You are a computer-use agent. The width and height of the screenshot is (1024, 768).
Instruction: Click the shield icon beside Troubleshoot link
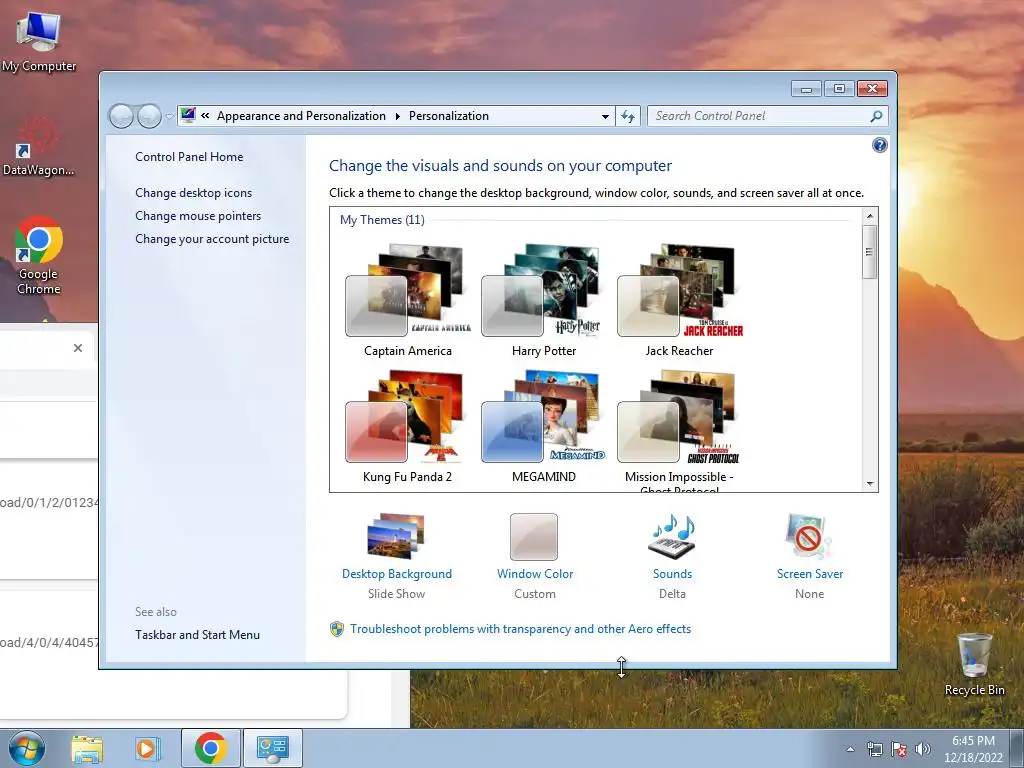[337, 629]
